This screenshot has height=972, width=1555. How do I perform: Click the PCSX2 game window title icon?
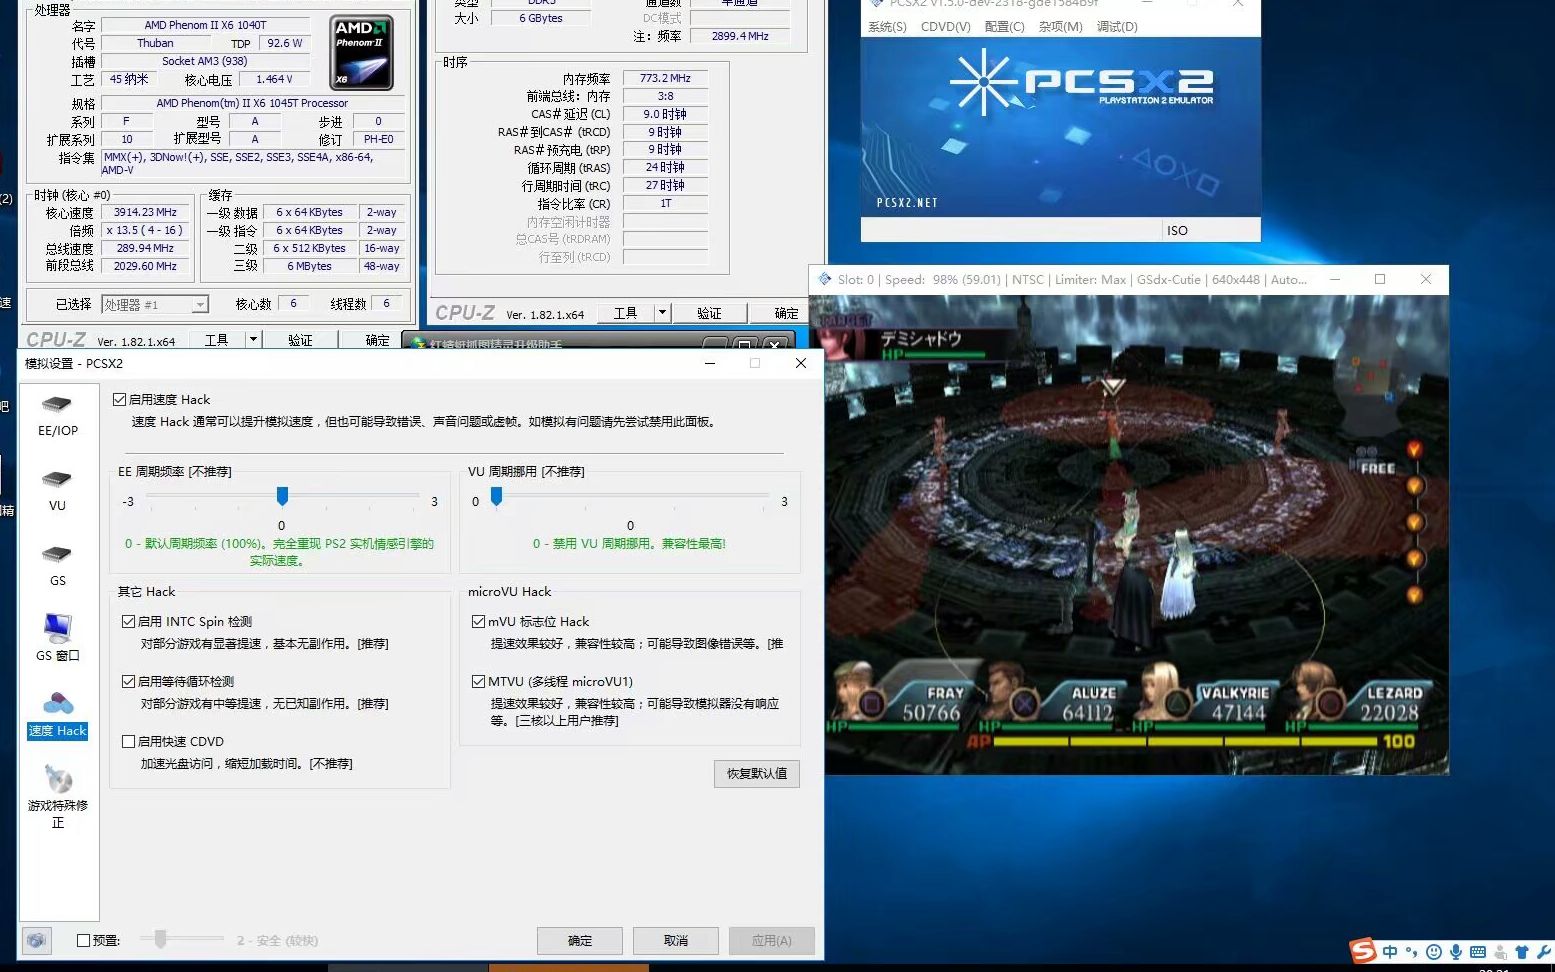824,279
